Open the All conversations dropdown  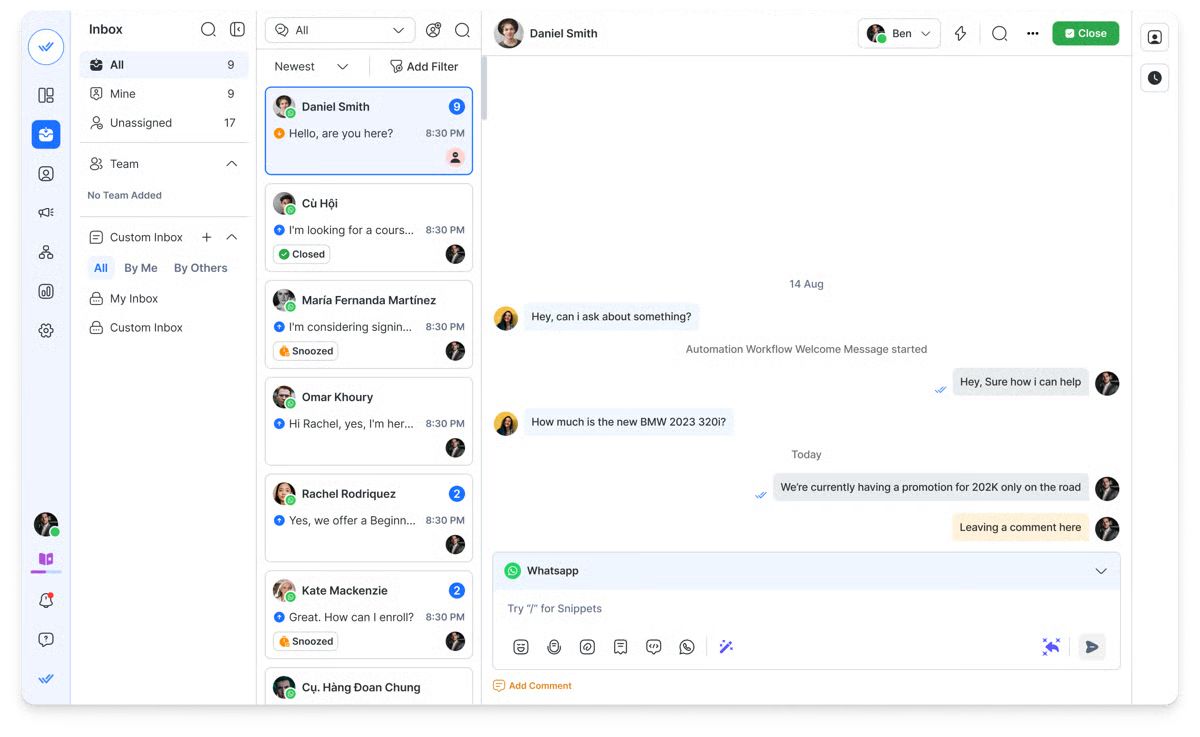point(340,30)
